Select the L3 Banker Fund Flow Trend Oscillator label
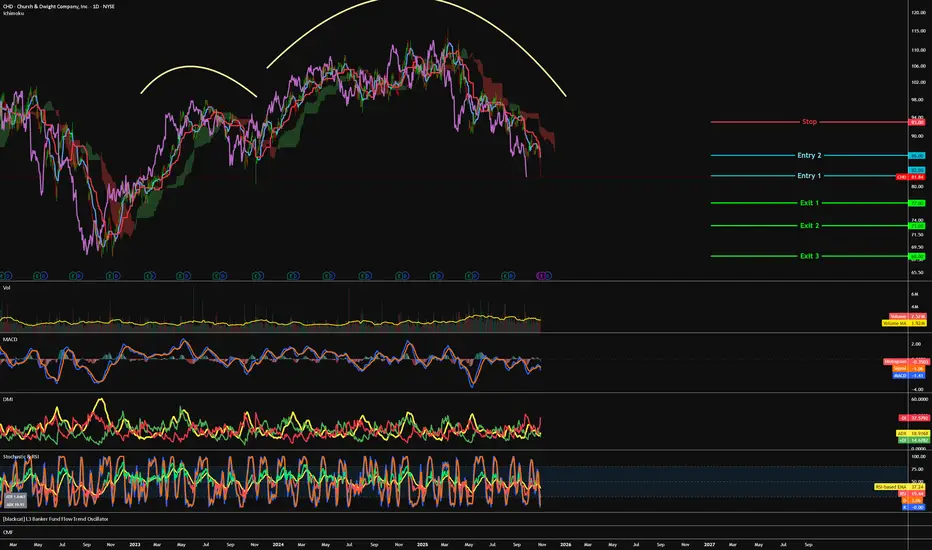The width and height of the screenshot is (932, 550). pyautogui.click(x=55, y=519)
